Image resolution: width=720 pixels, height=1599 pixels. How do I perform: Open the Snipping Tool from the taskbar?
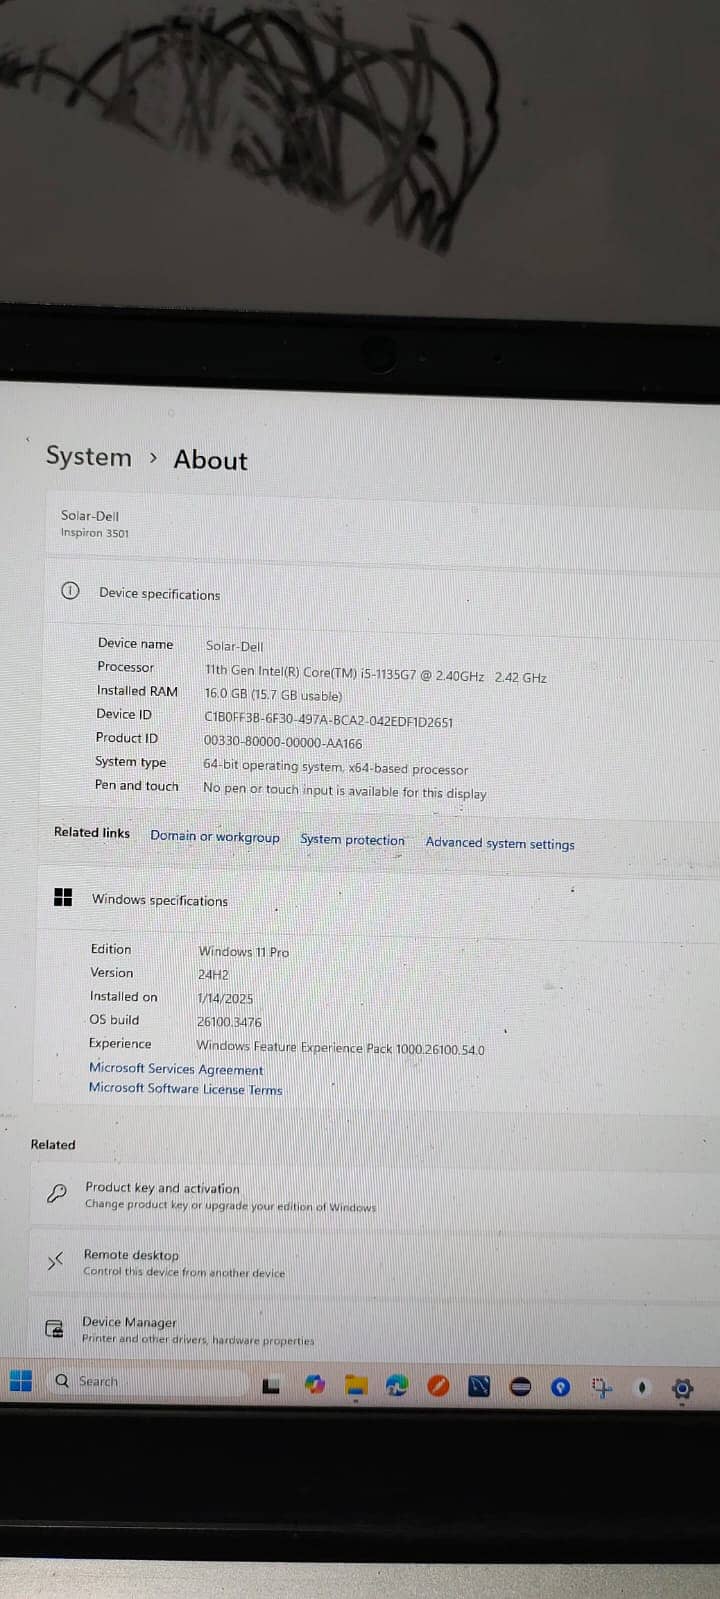[601, 1387]
